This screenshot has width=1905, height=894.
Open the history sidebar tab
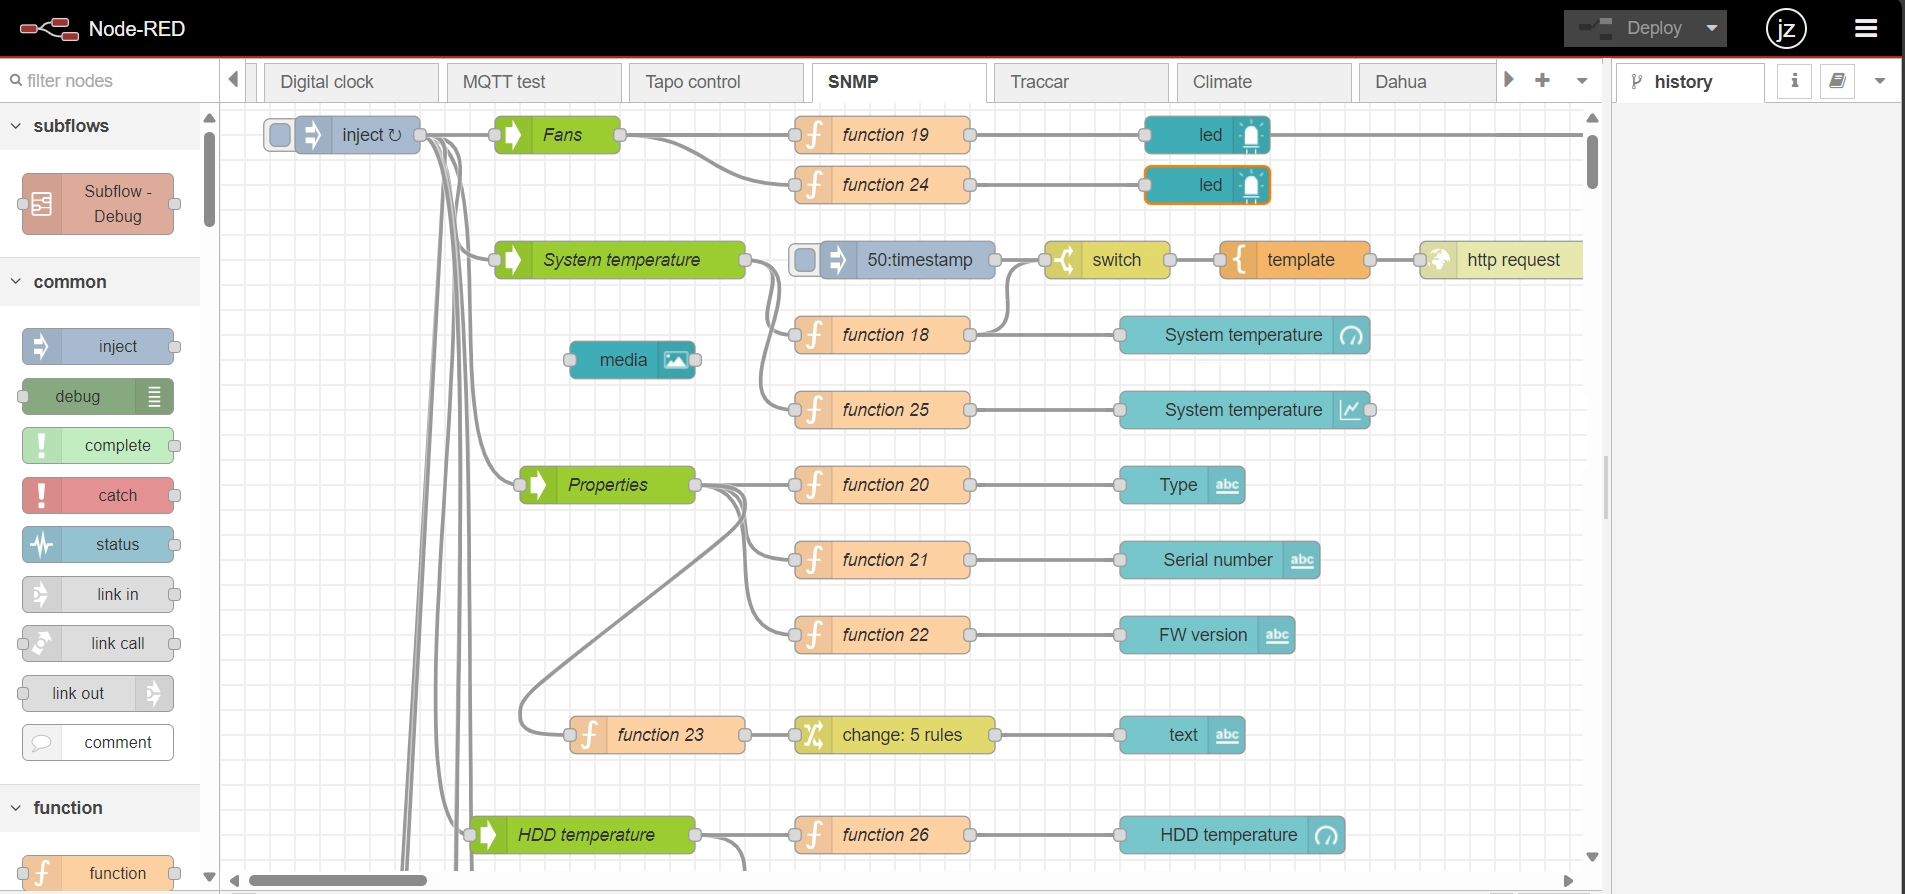click(x=1690, y=82)
